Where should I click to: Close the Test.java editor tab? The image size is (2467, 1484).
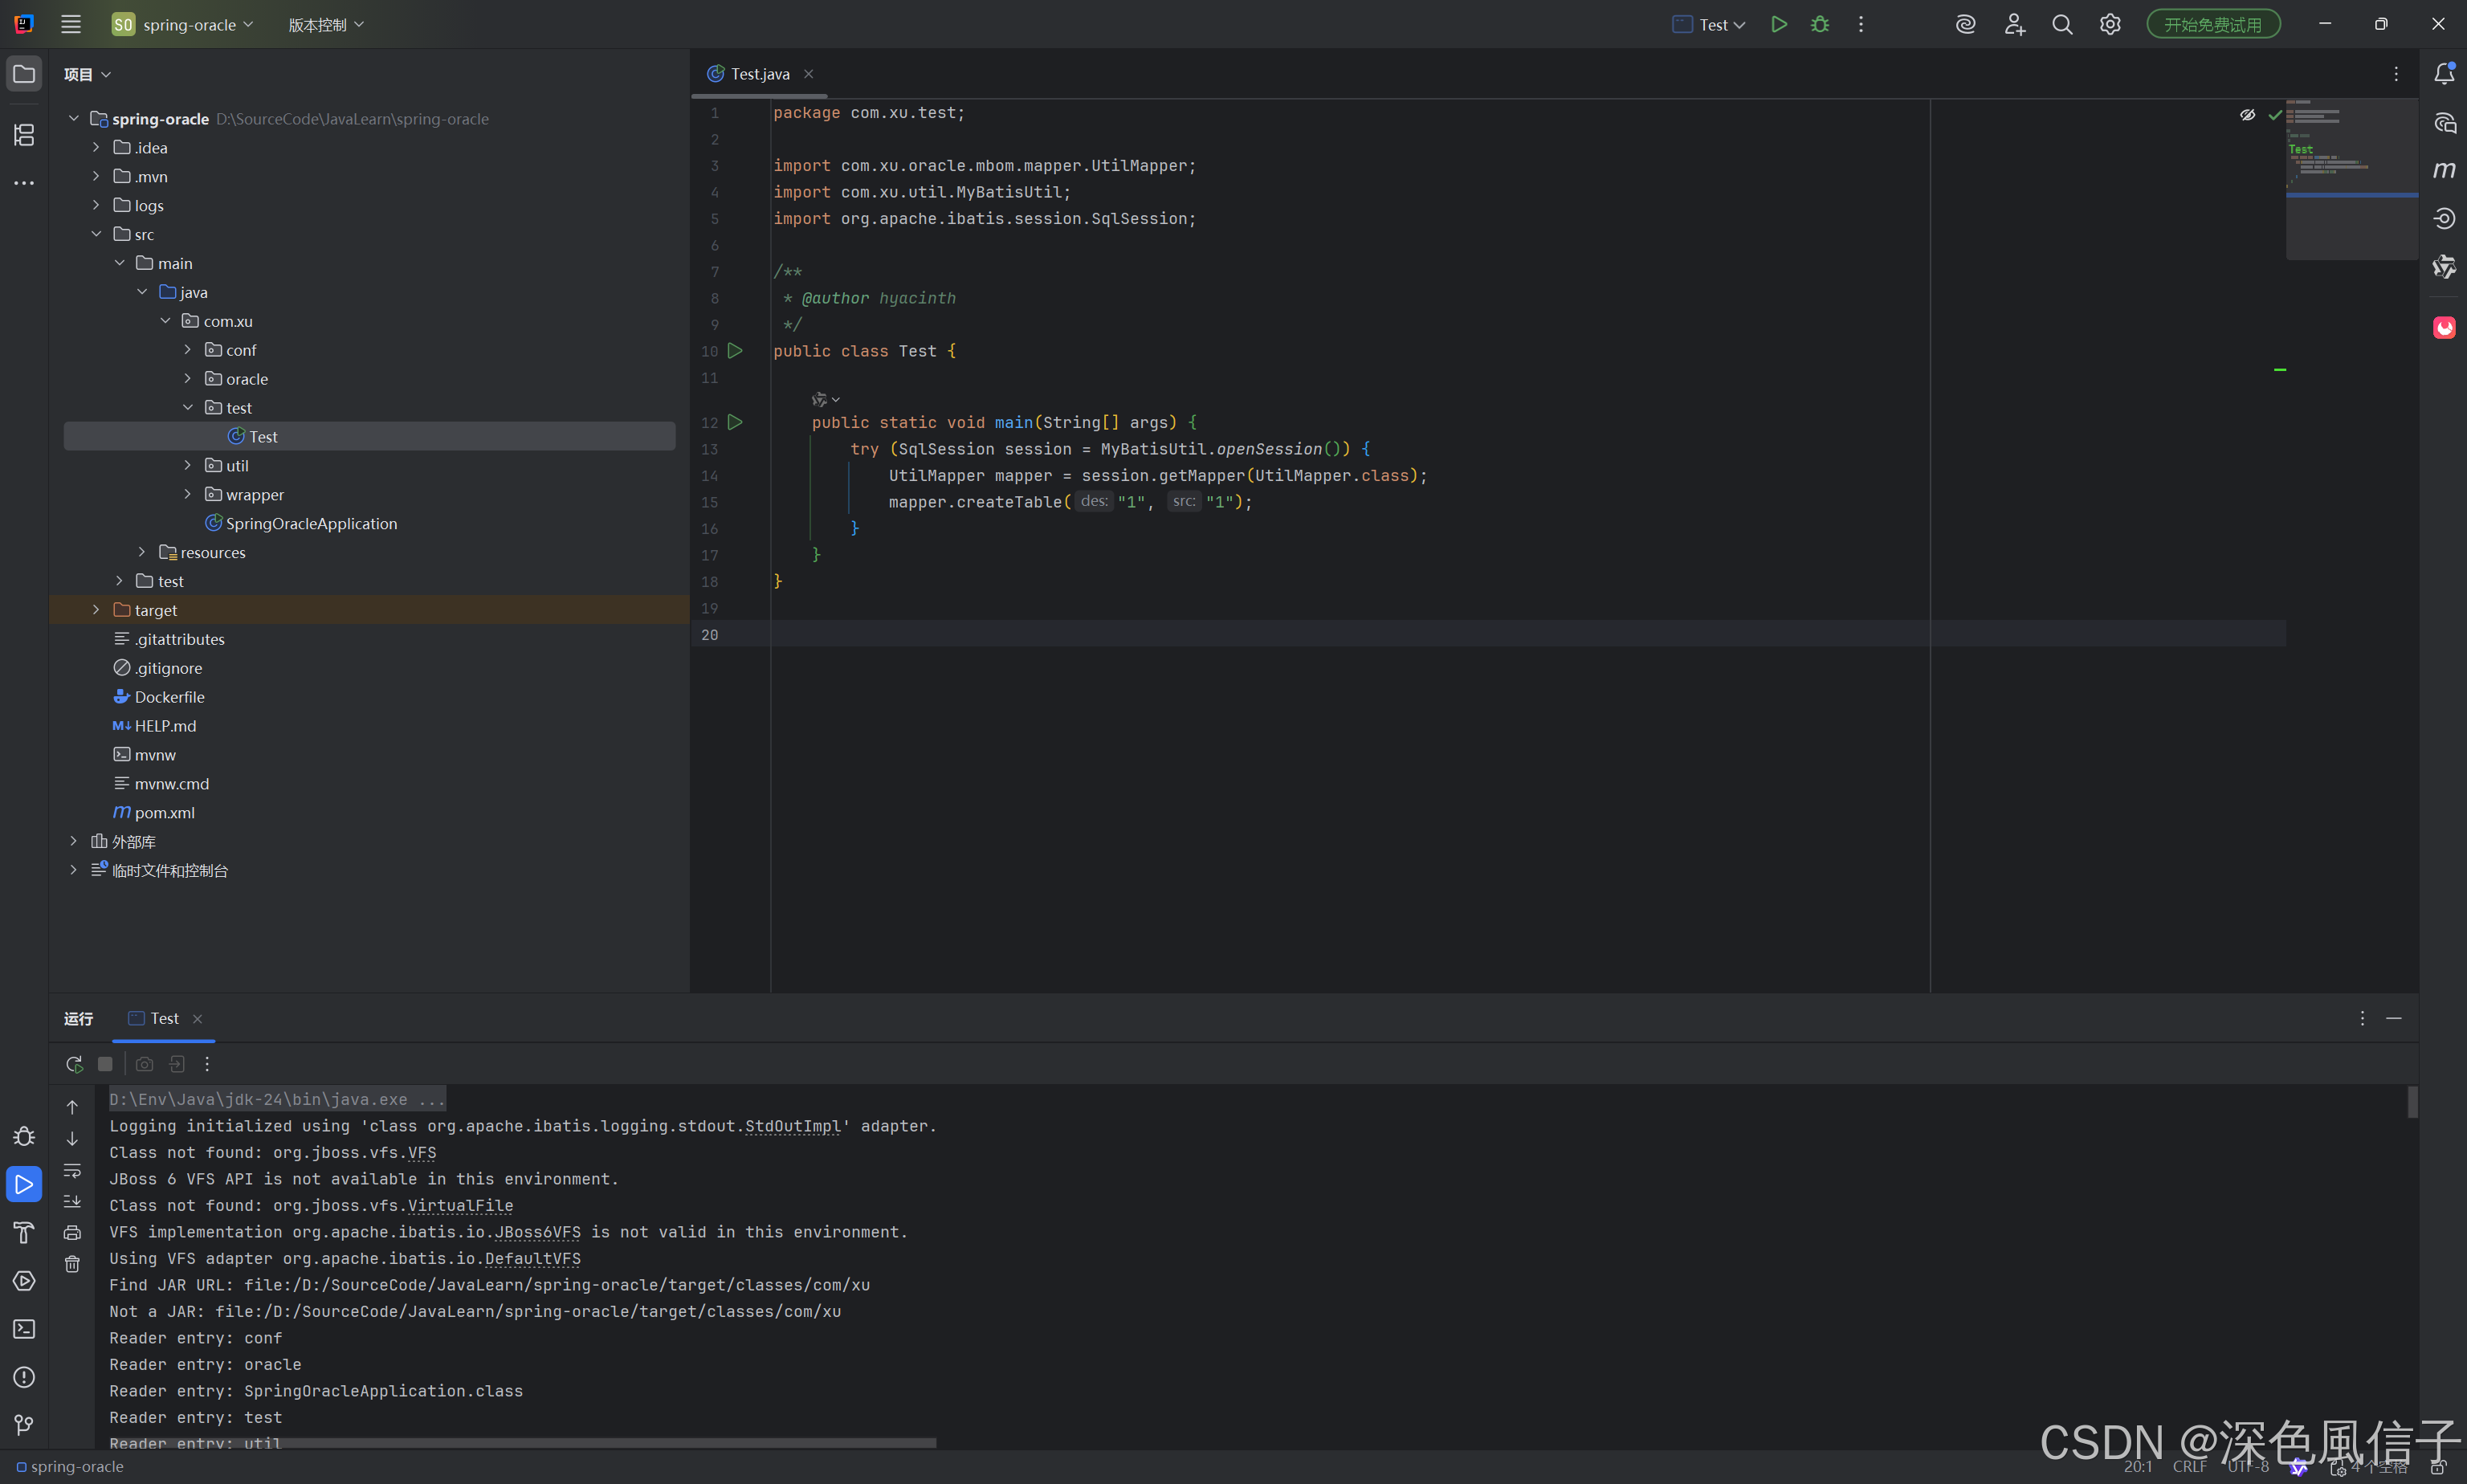tap(808, 74)
